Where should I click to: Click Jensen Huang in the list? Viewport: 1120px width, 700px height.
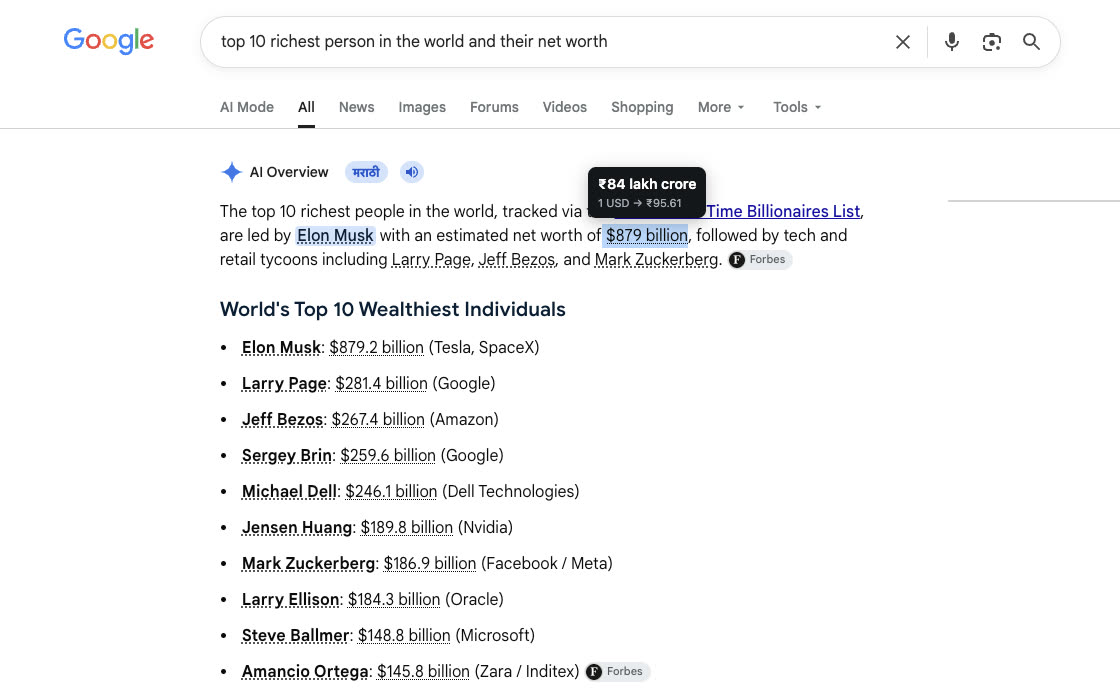296,528
